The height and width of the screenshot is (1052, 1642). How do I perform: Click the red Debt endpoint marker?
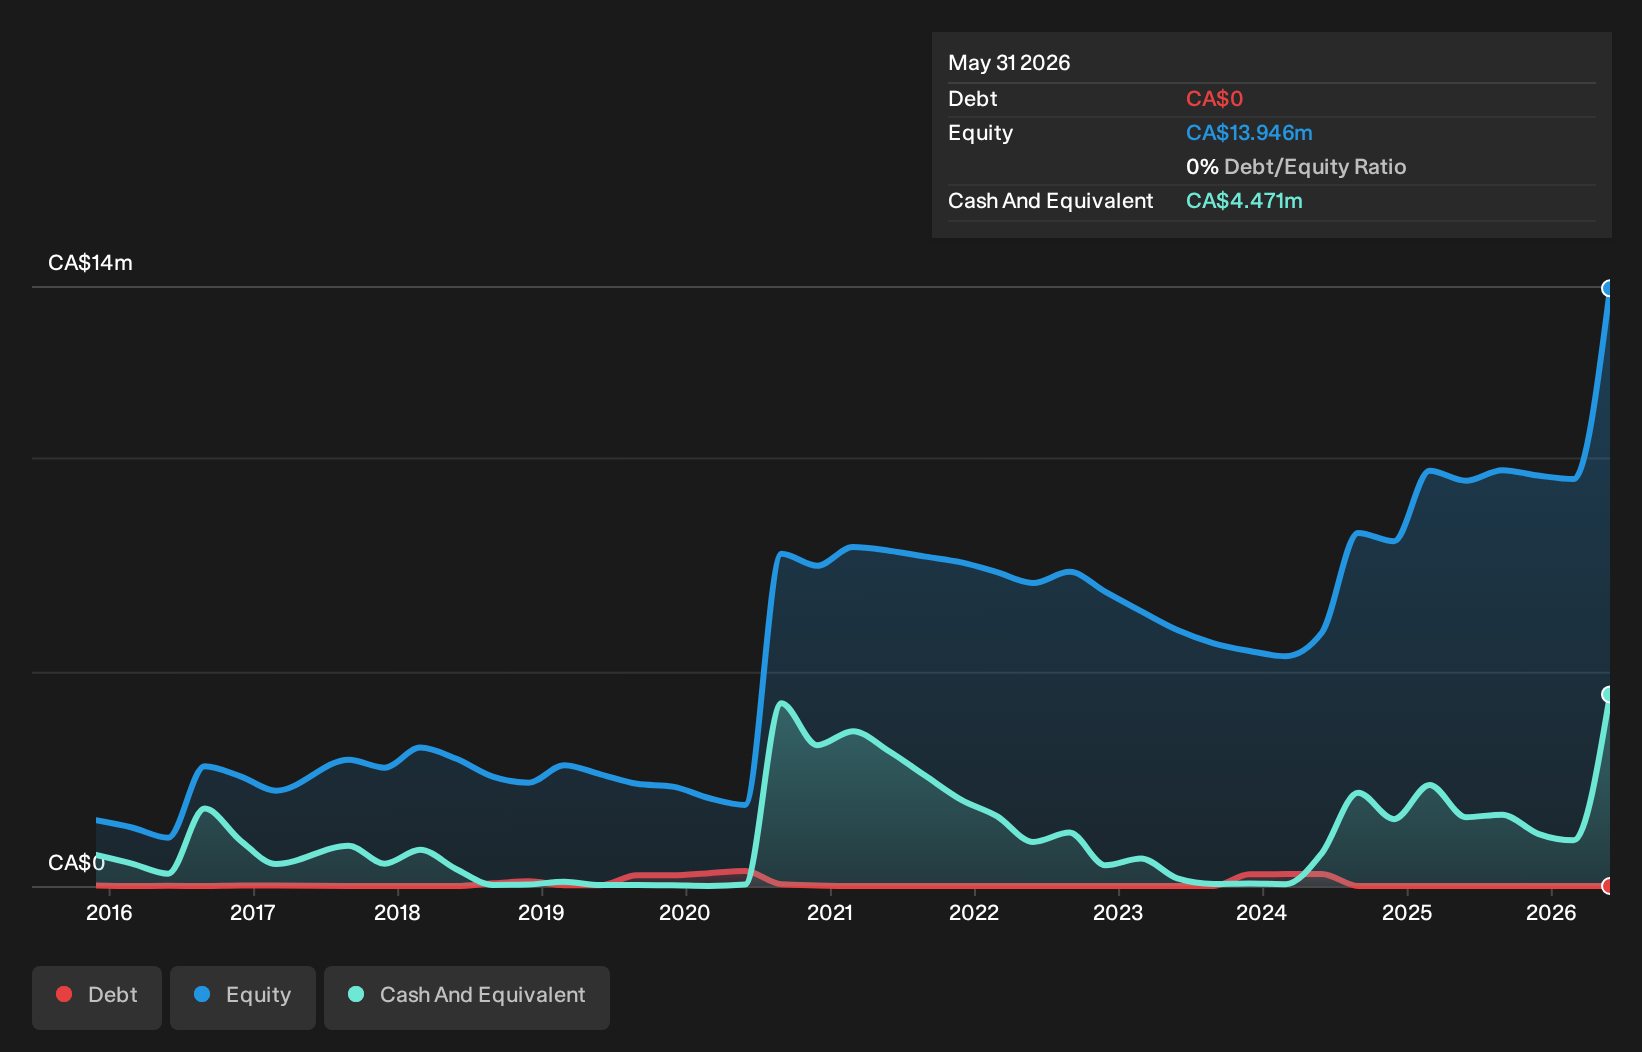tap(1608, 886)
